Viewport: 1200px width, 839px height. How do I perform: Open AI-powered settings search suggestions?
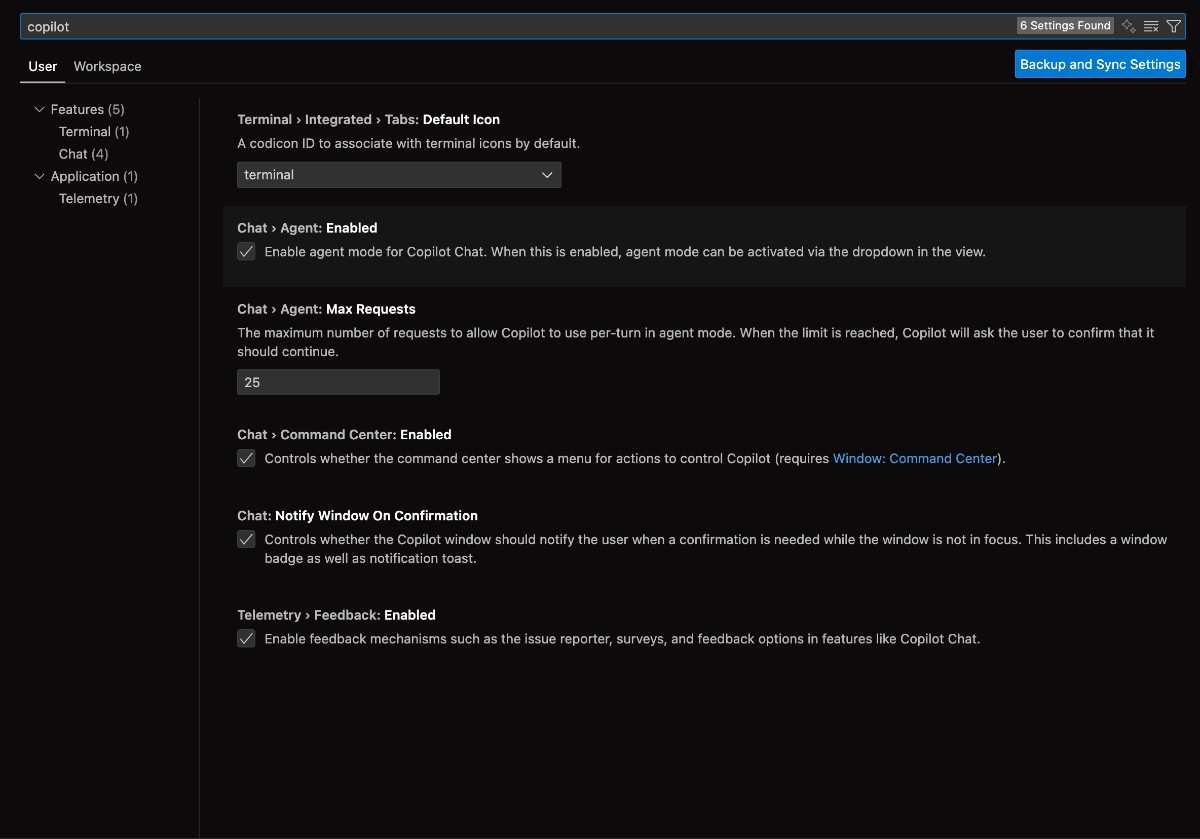coord(1128,25)
